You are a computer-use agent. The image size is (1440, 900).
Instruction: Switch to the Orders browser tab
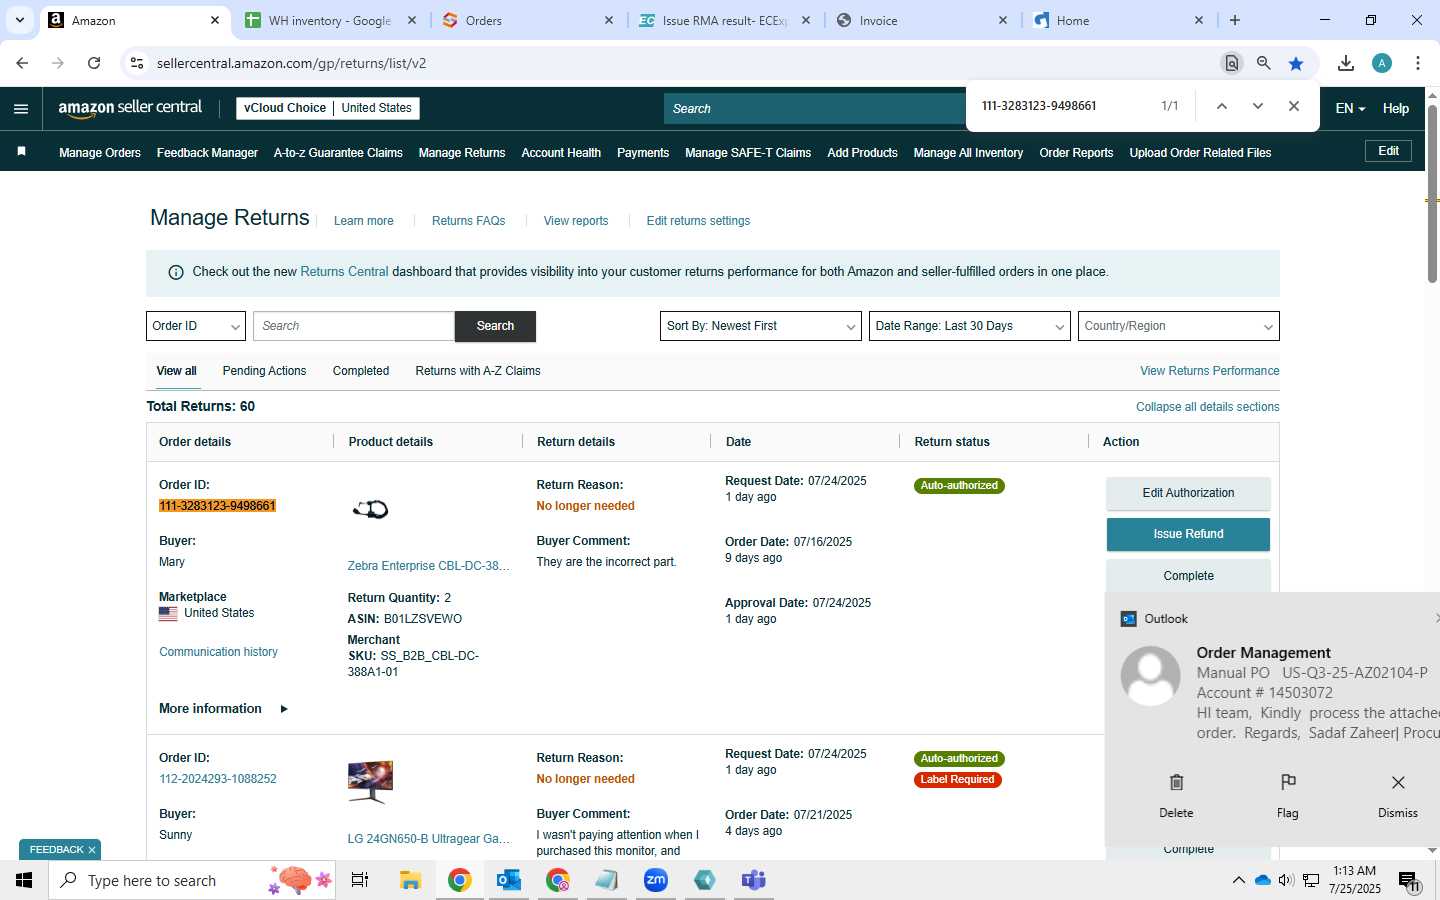[528, 20]
